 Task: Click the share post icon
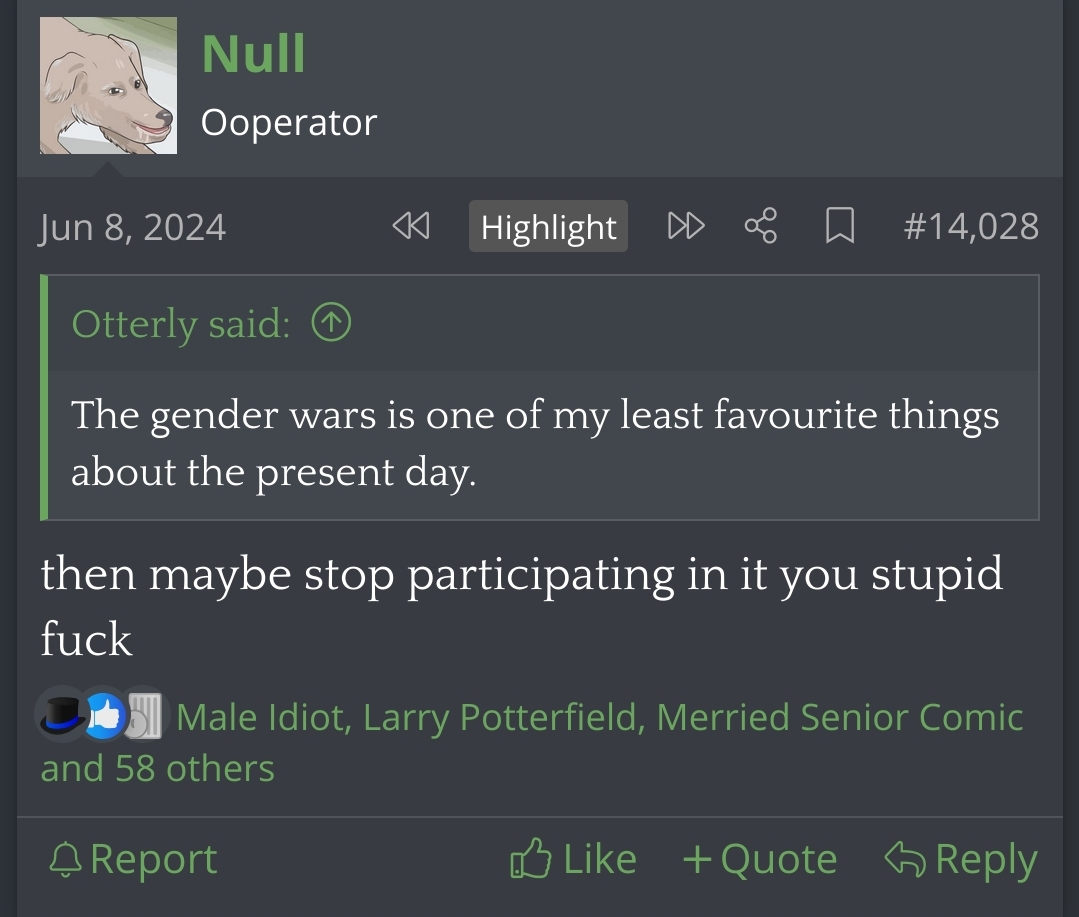pos(760,227)
